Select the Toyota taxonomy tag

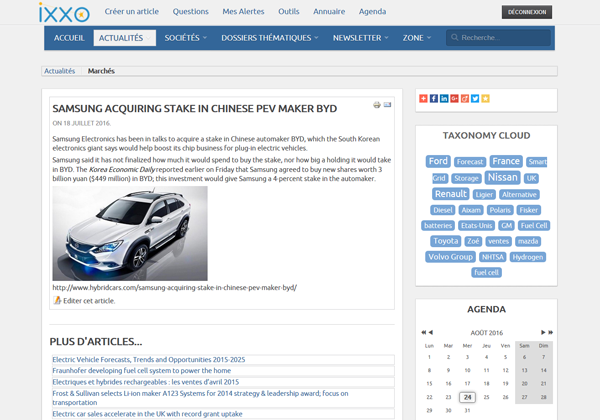coord(445,241)
